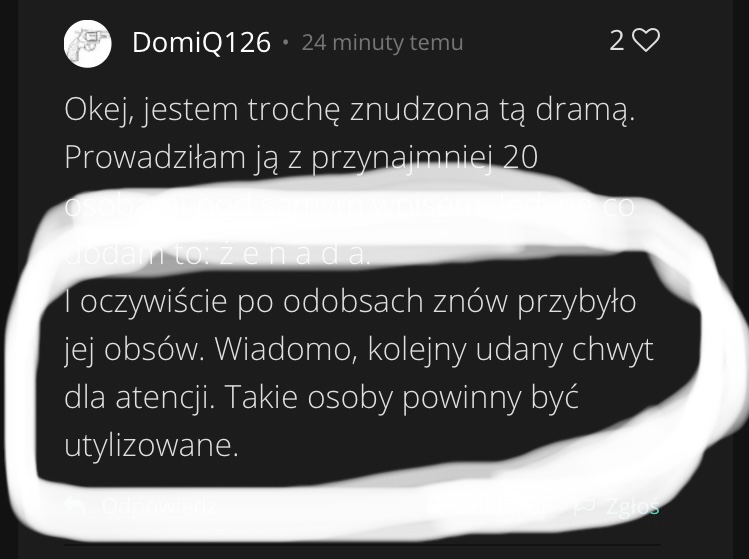Click the word 'dramą.' in first line
The image size is (749, 559).
(x=585, y=109)
